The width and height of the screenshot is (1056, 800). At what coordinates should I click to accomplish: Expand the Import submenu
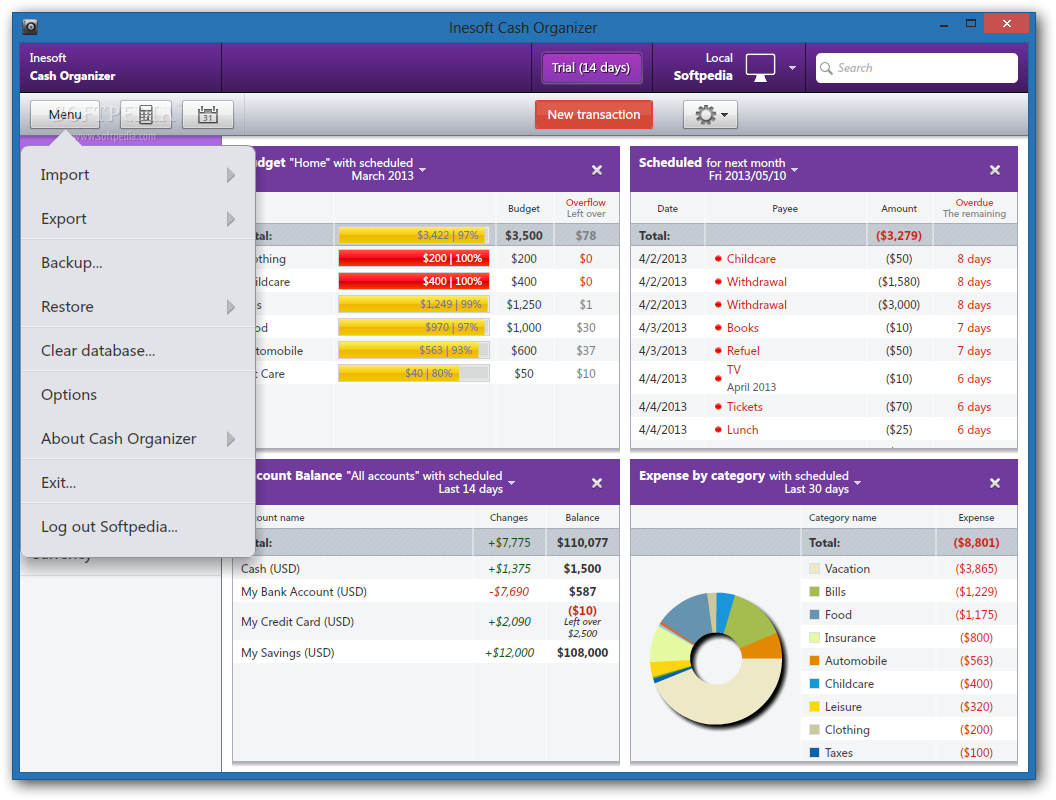coord(138,175)
